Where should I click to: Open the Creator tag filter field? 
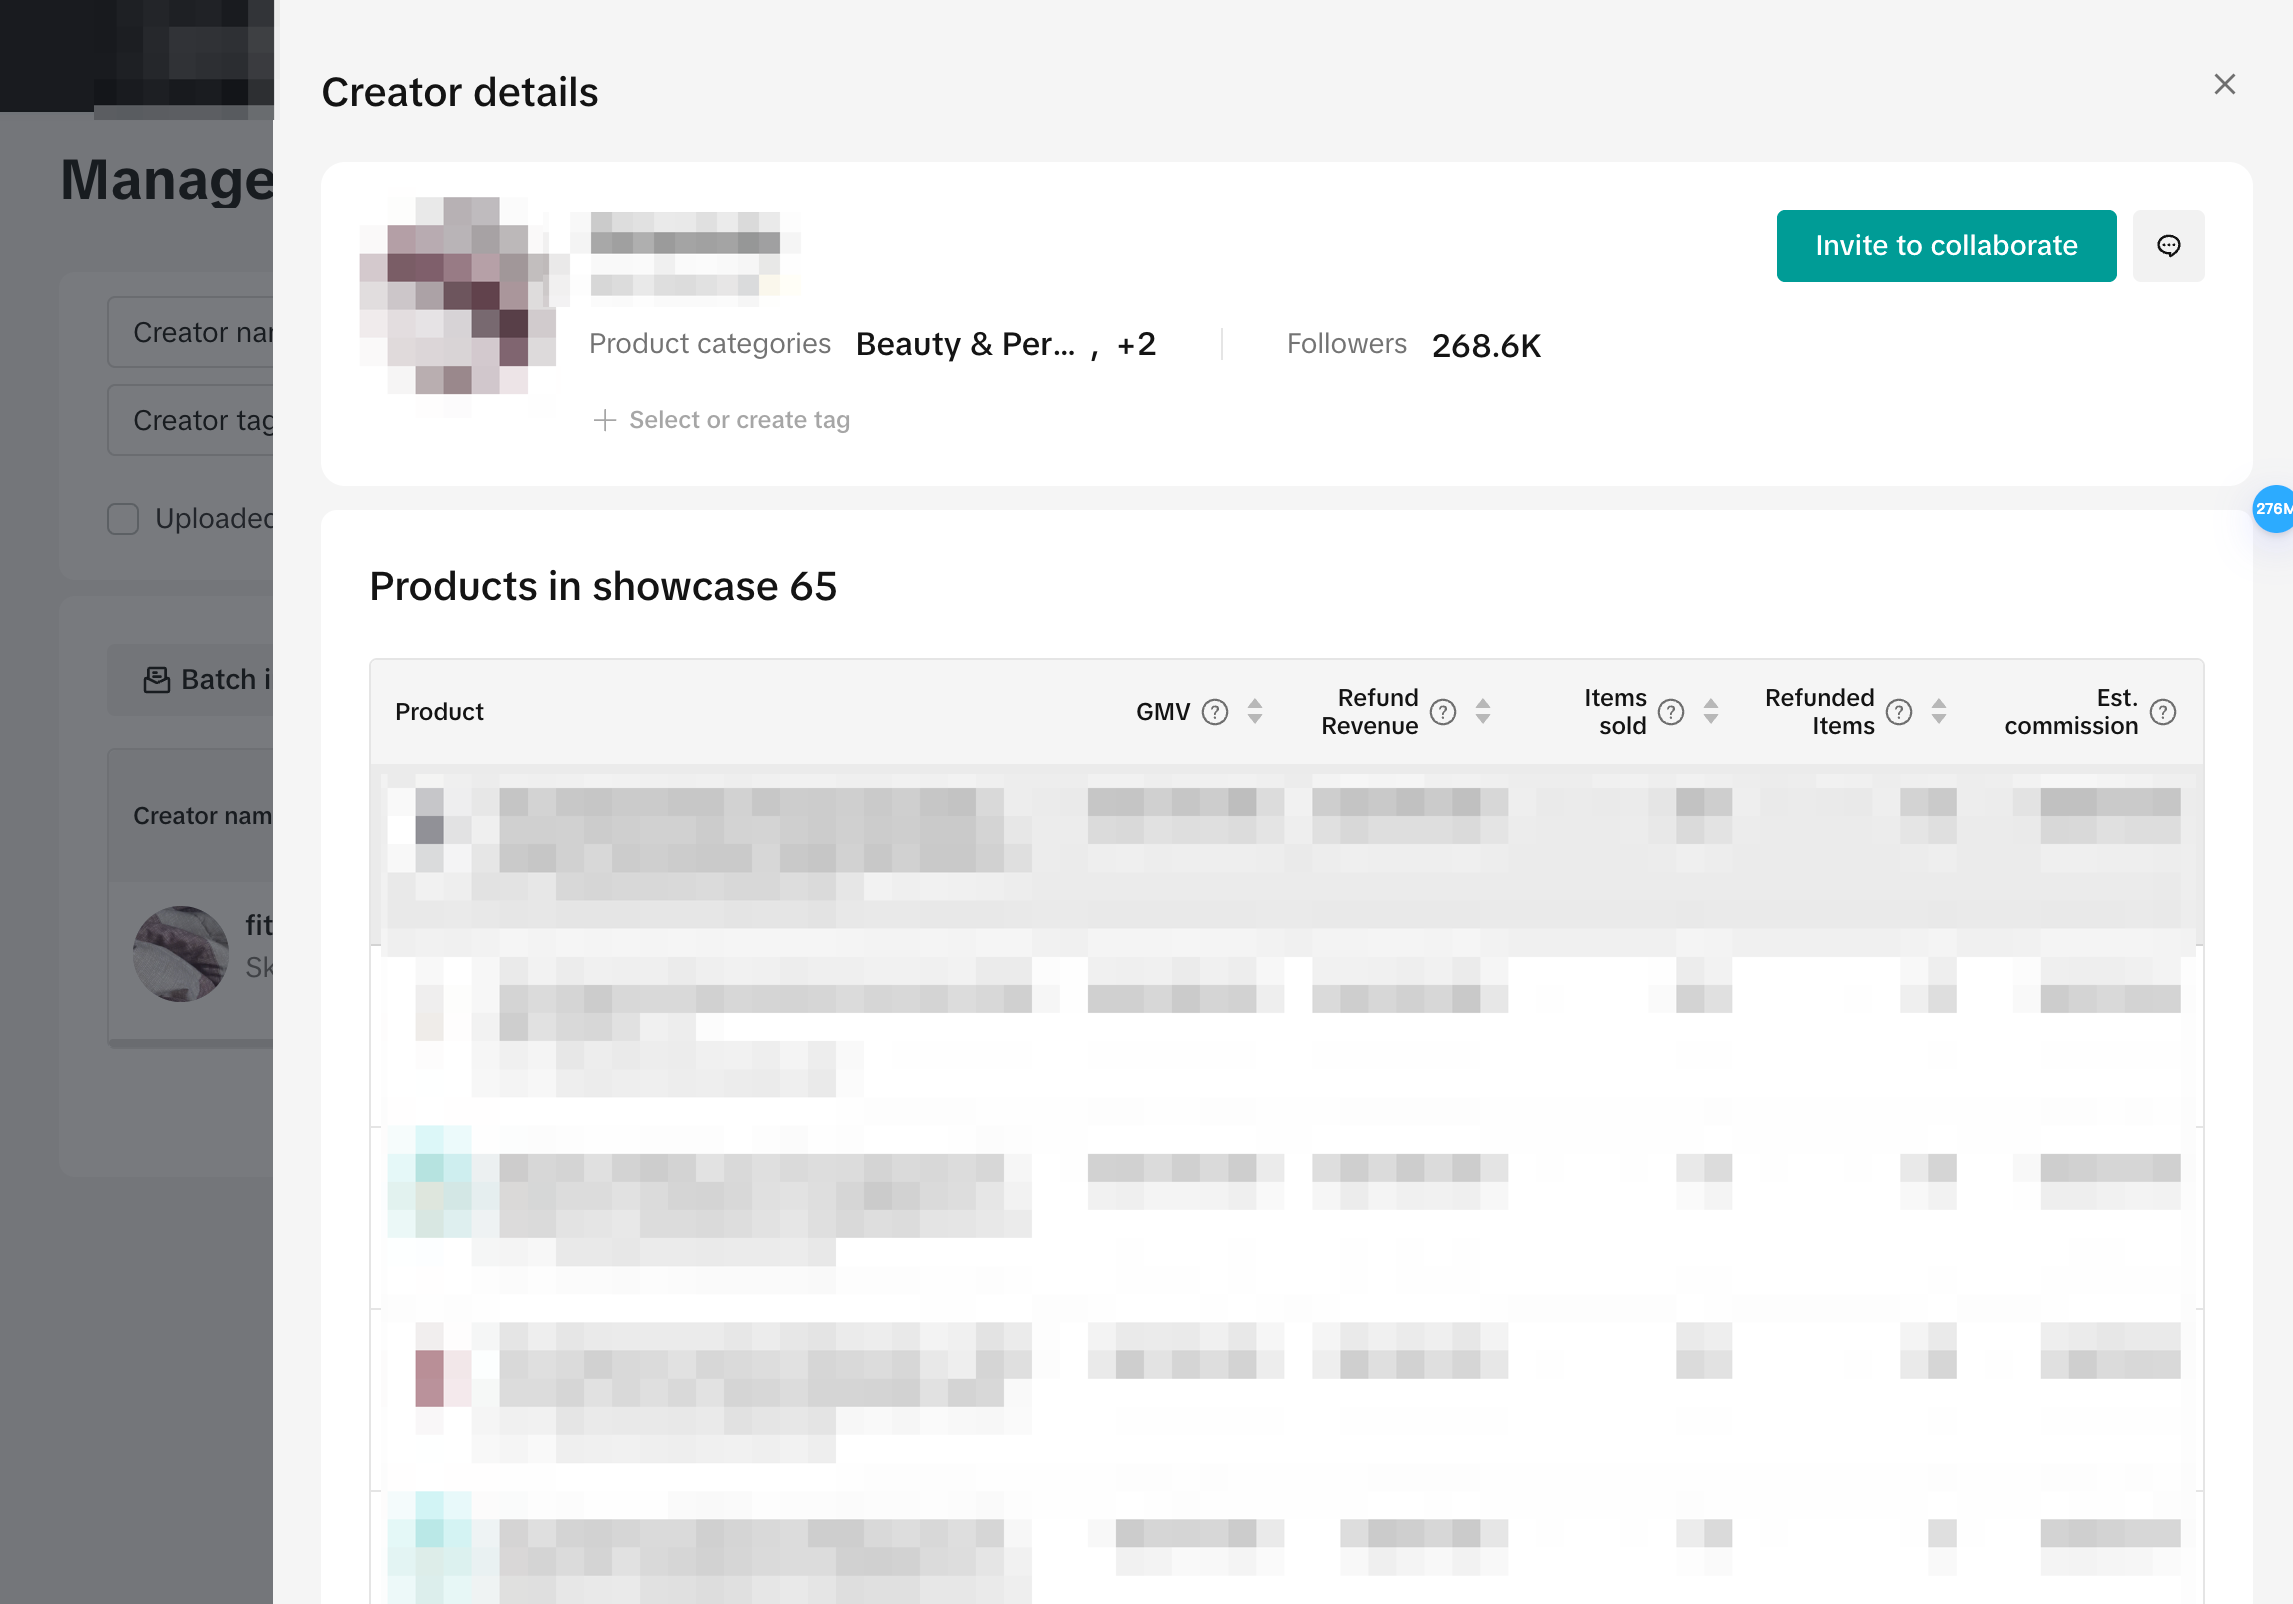(x=200, y=420)
